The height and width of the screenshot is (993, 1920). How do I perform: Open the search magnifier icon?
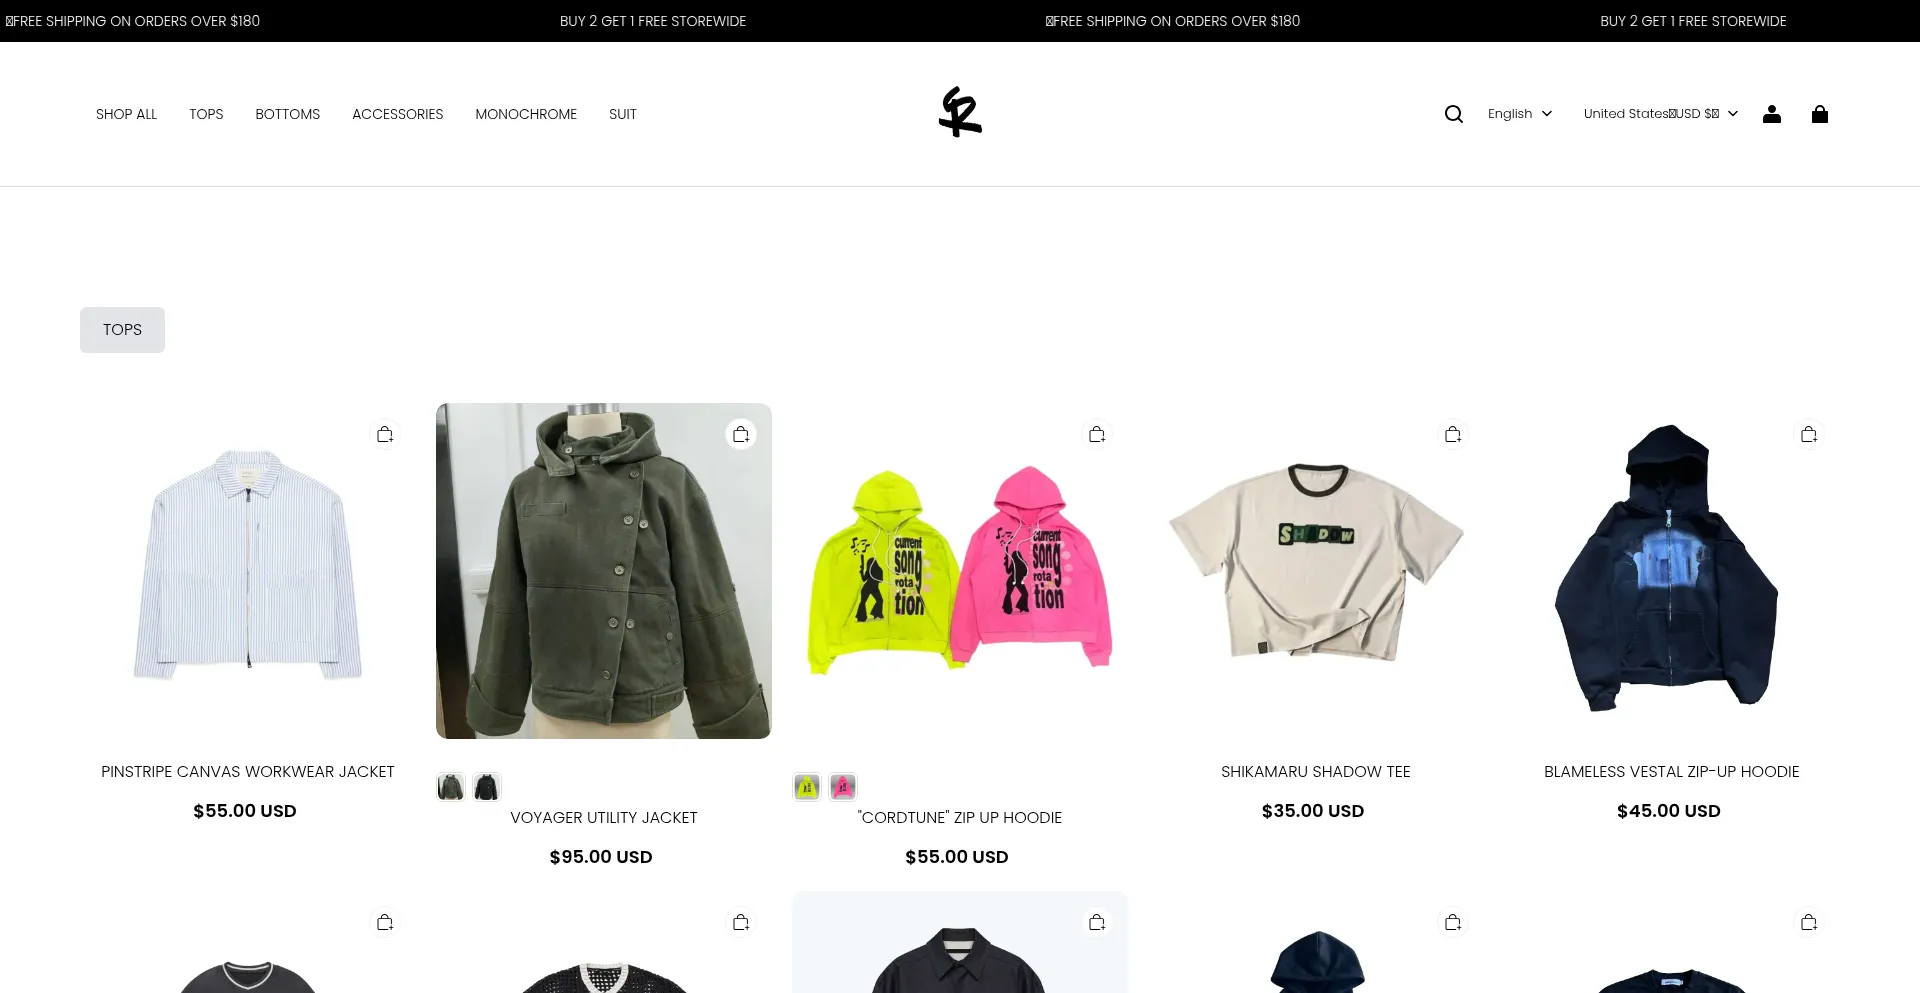point(1454,114)
